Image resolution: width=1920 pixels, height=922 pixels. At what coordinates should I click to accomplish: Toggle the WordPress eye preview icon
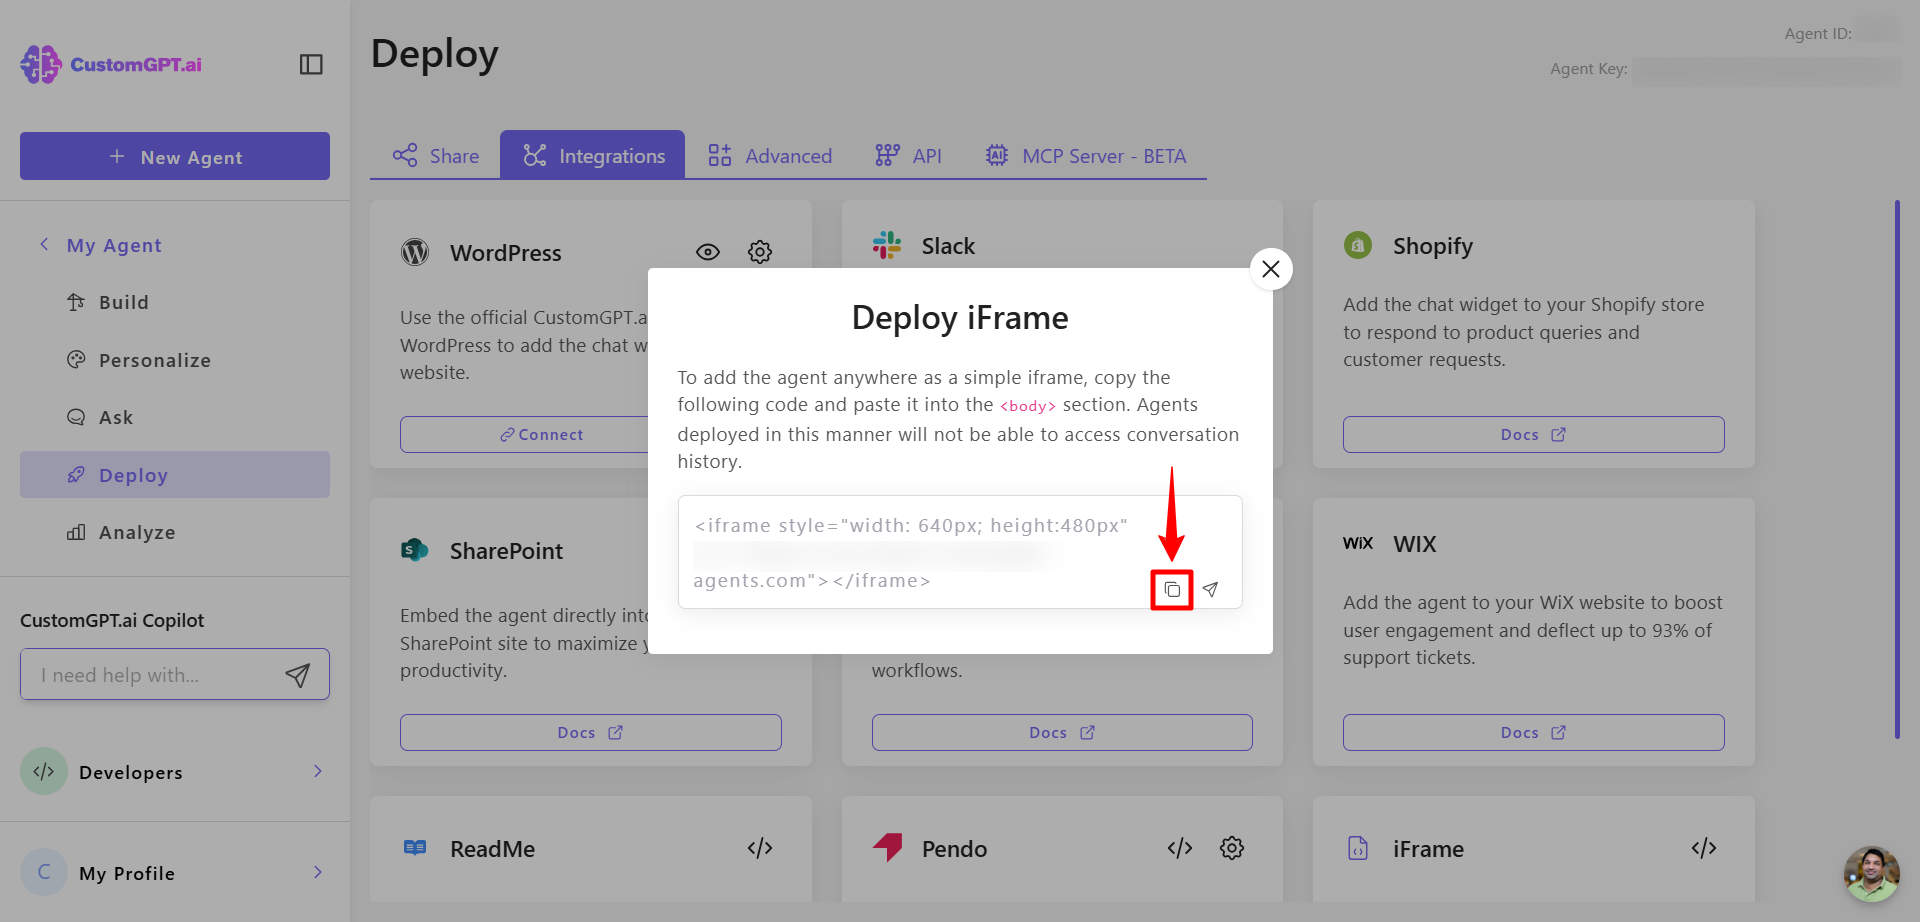point(708,252)
